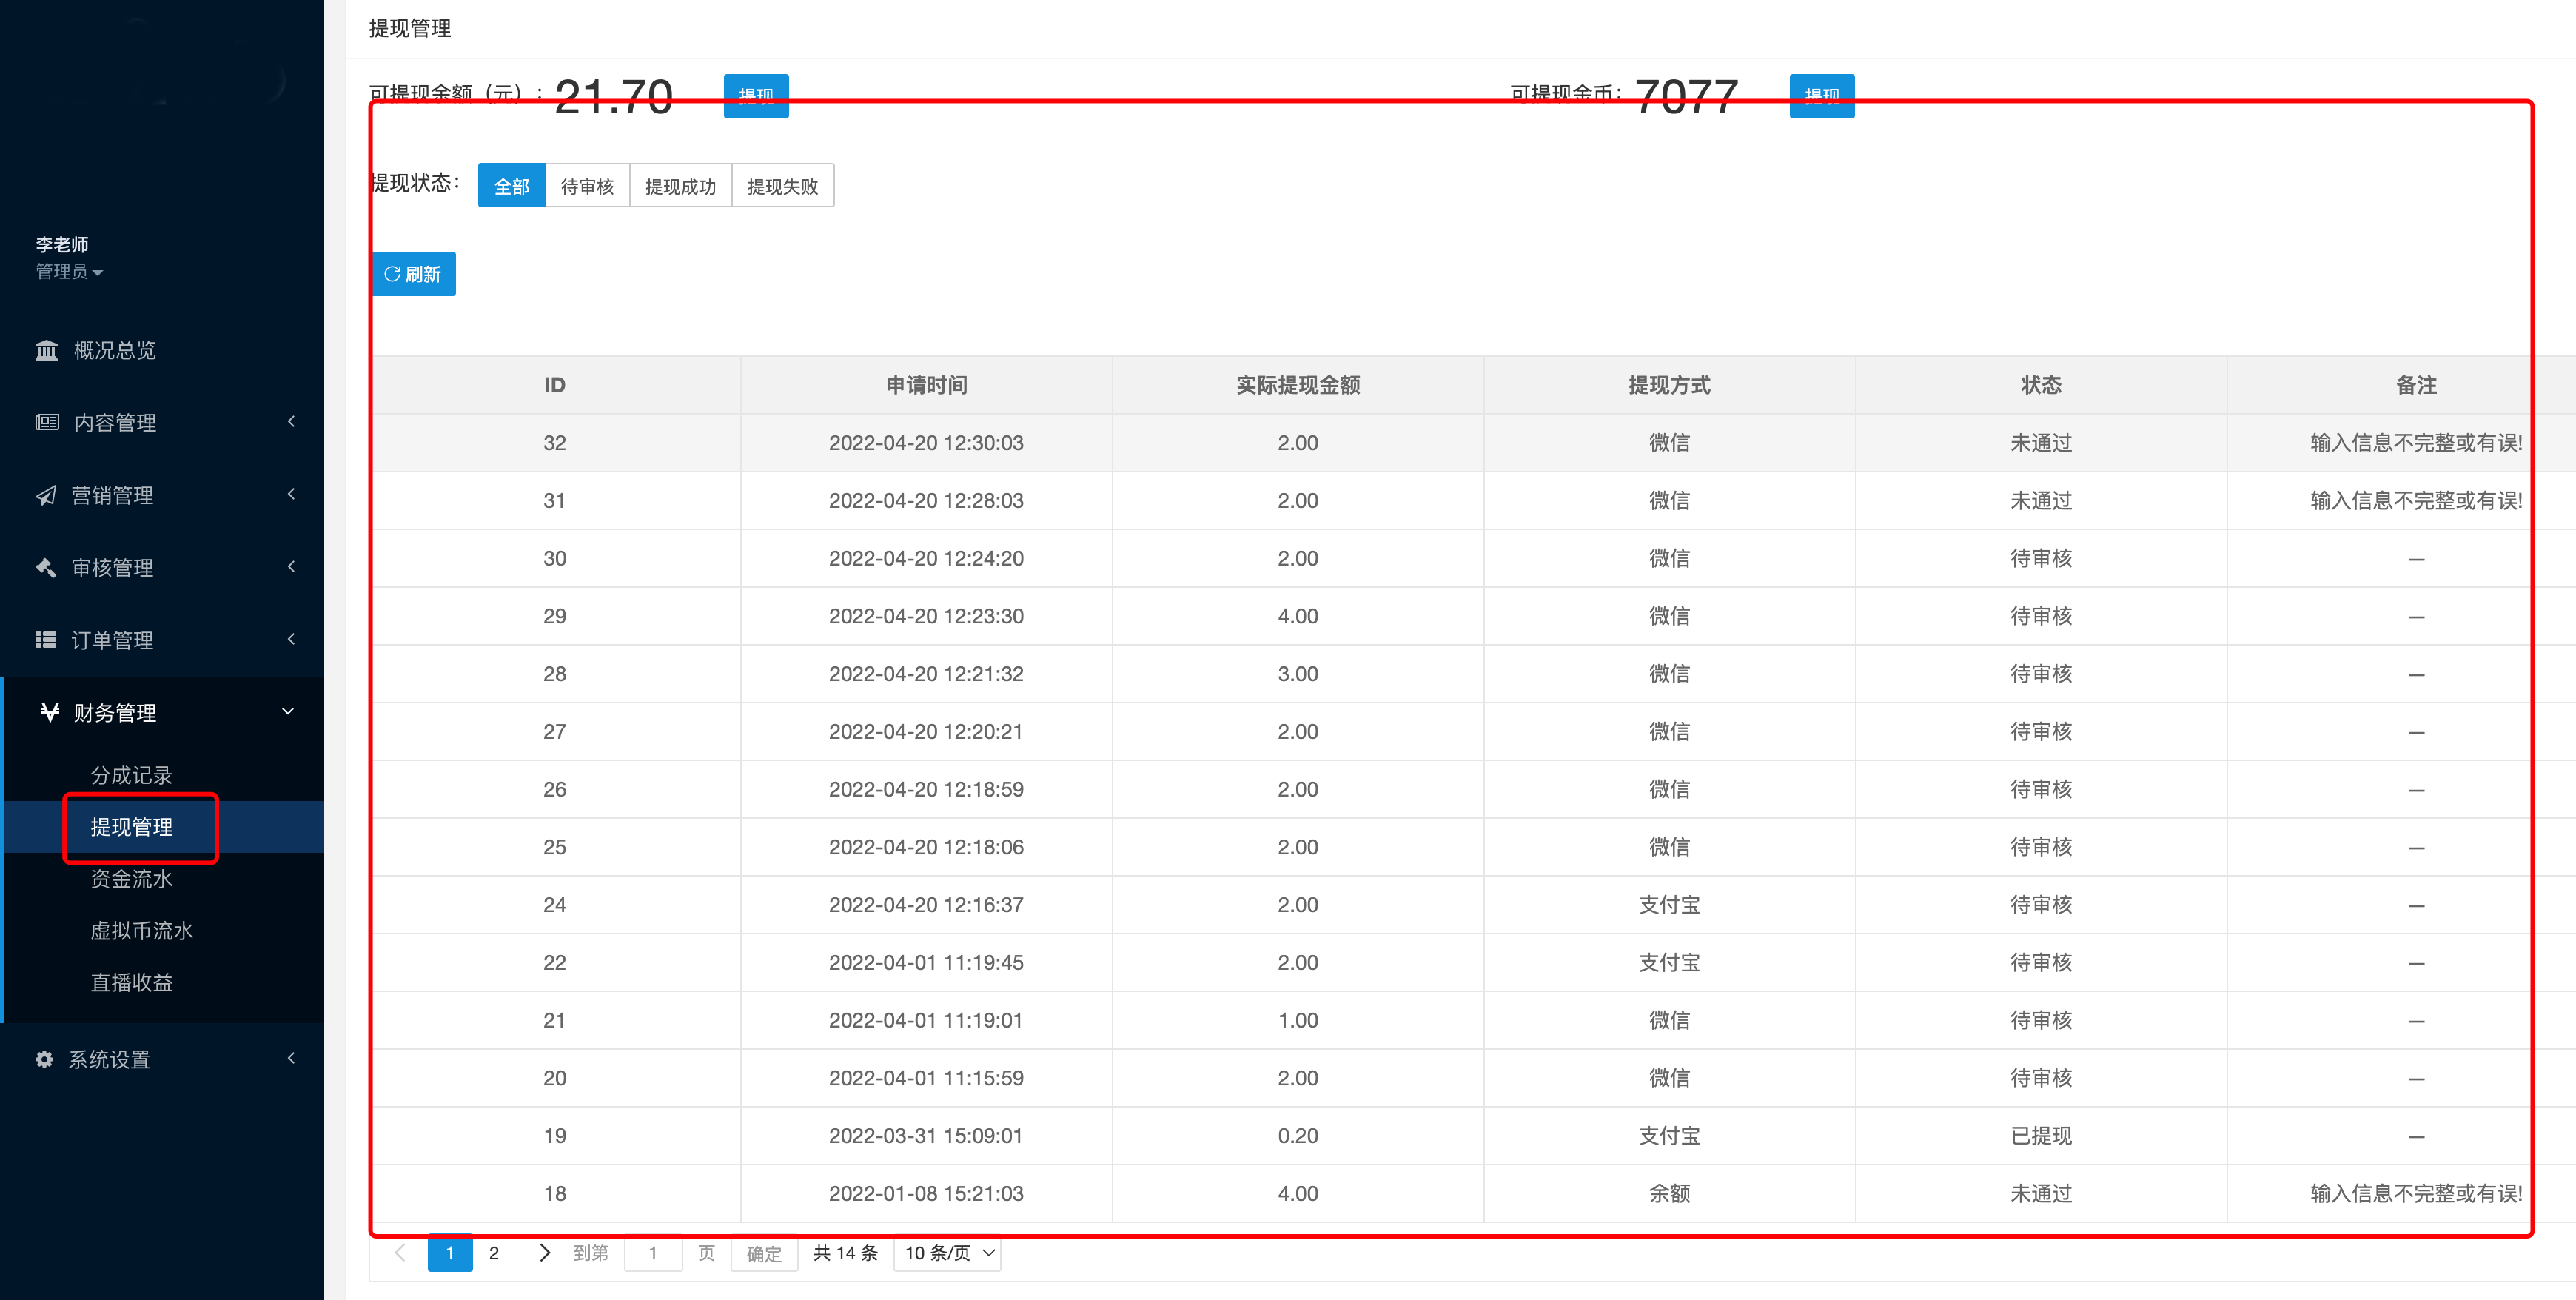Click 未通过 status in row ID 31
This screenshot has width=2576, height=1300.
coord(2041,501)
